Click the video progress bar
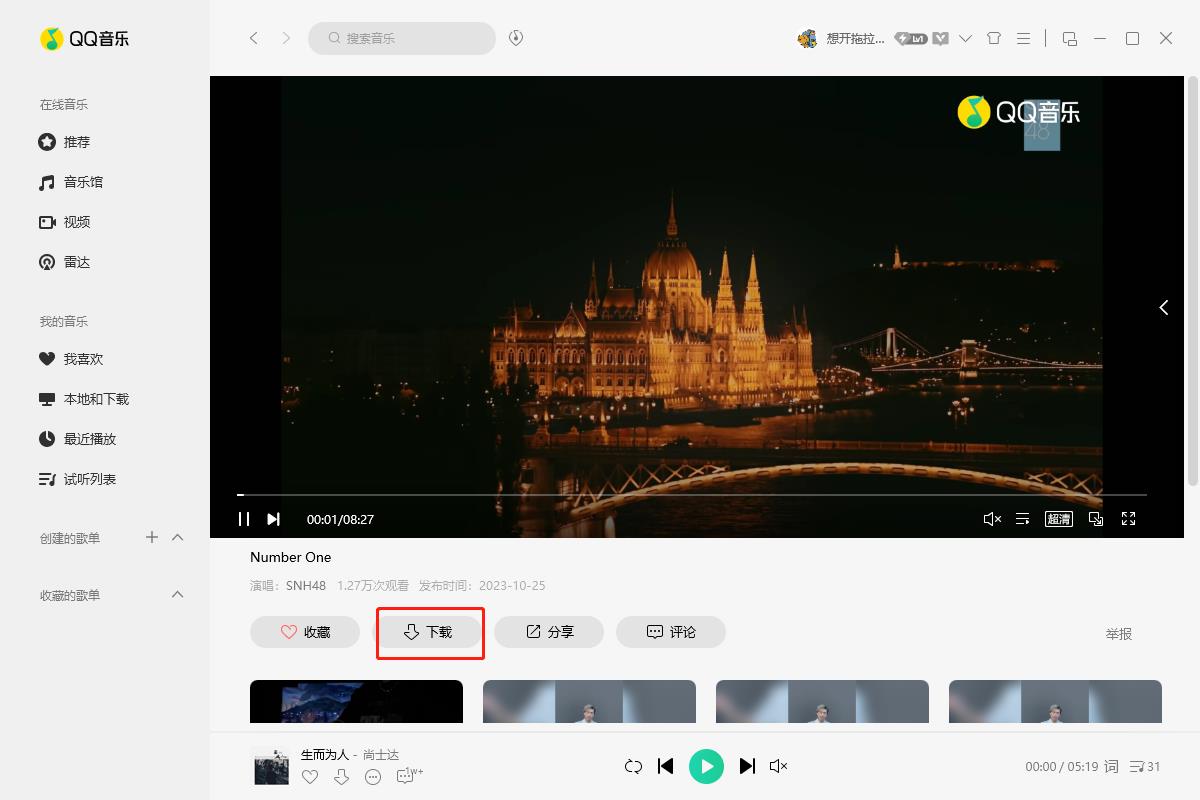Viewport: 1200px width, 800px height. (690, 495)
